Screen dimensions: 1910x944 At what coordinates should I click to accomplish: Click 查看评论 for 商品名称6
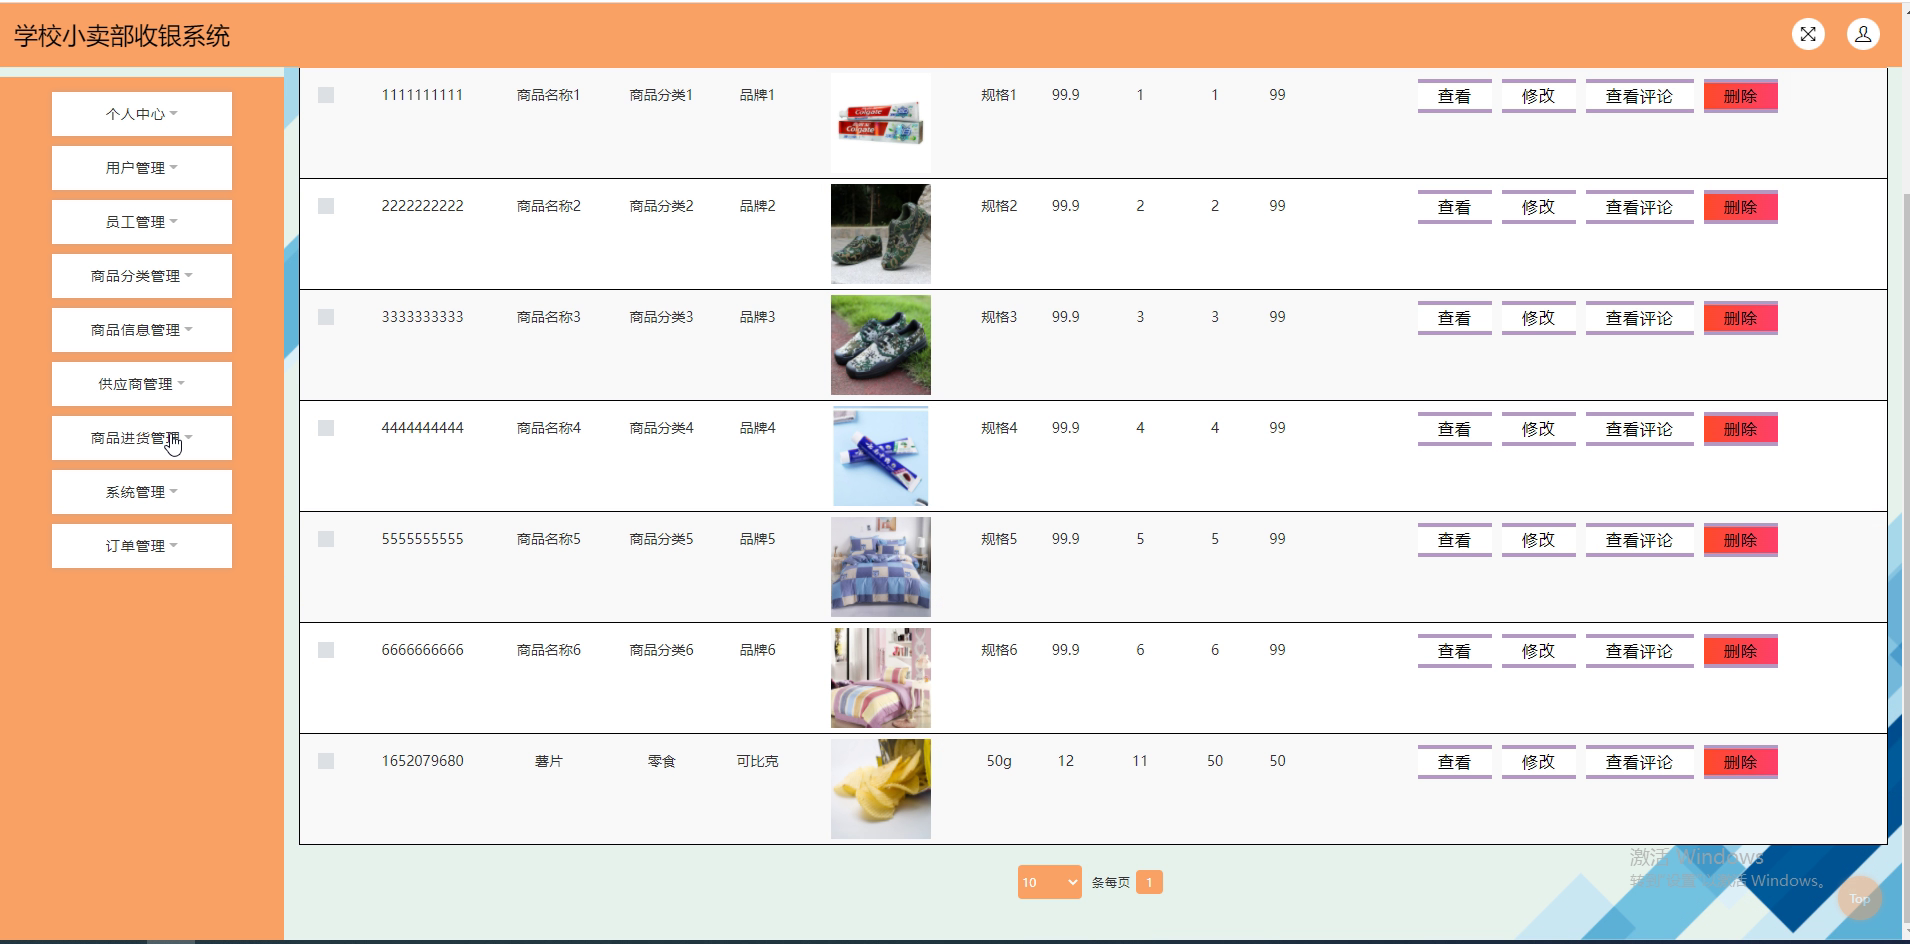tap(1639, 651)
